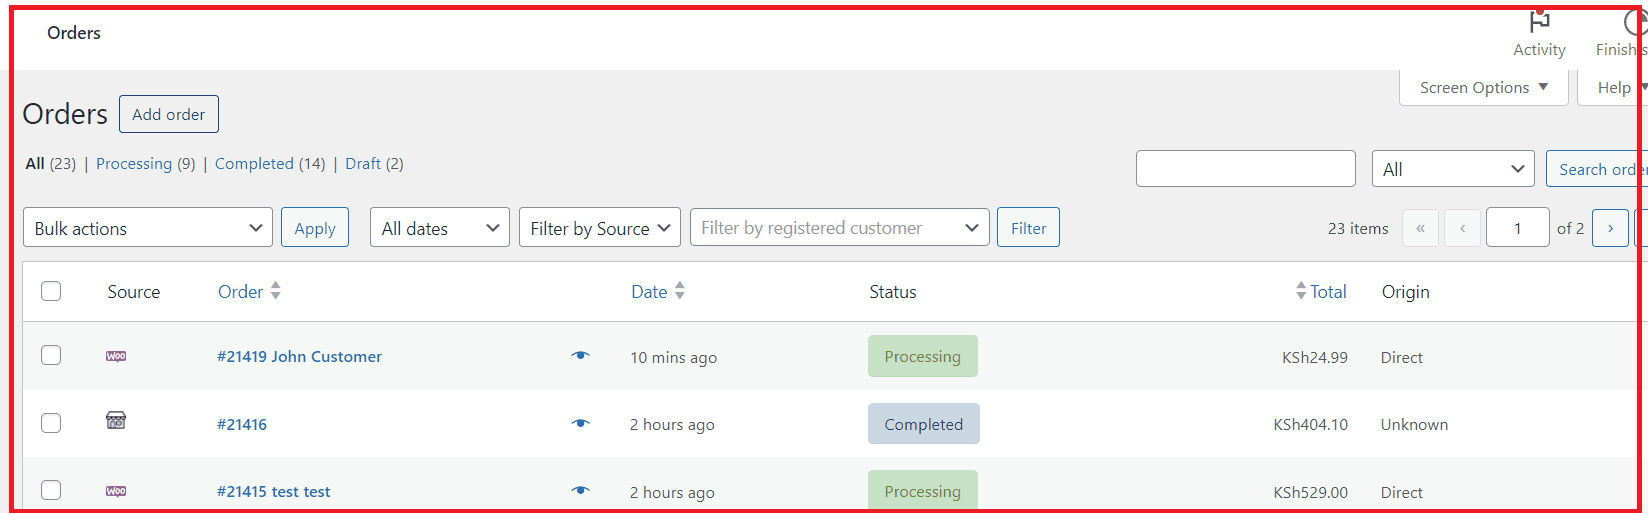This screenshot has width=1648, height=513.
Task: Open the Activity flag icon
Action: 1539,22
